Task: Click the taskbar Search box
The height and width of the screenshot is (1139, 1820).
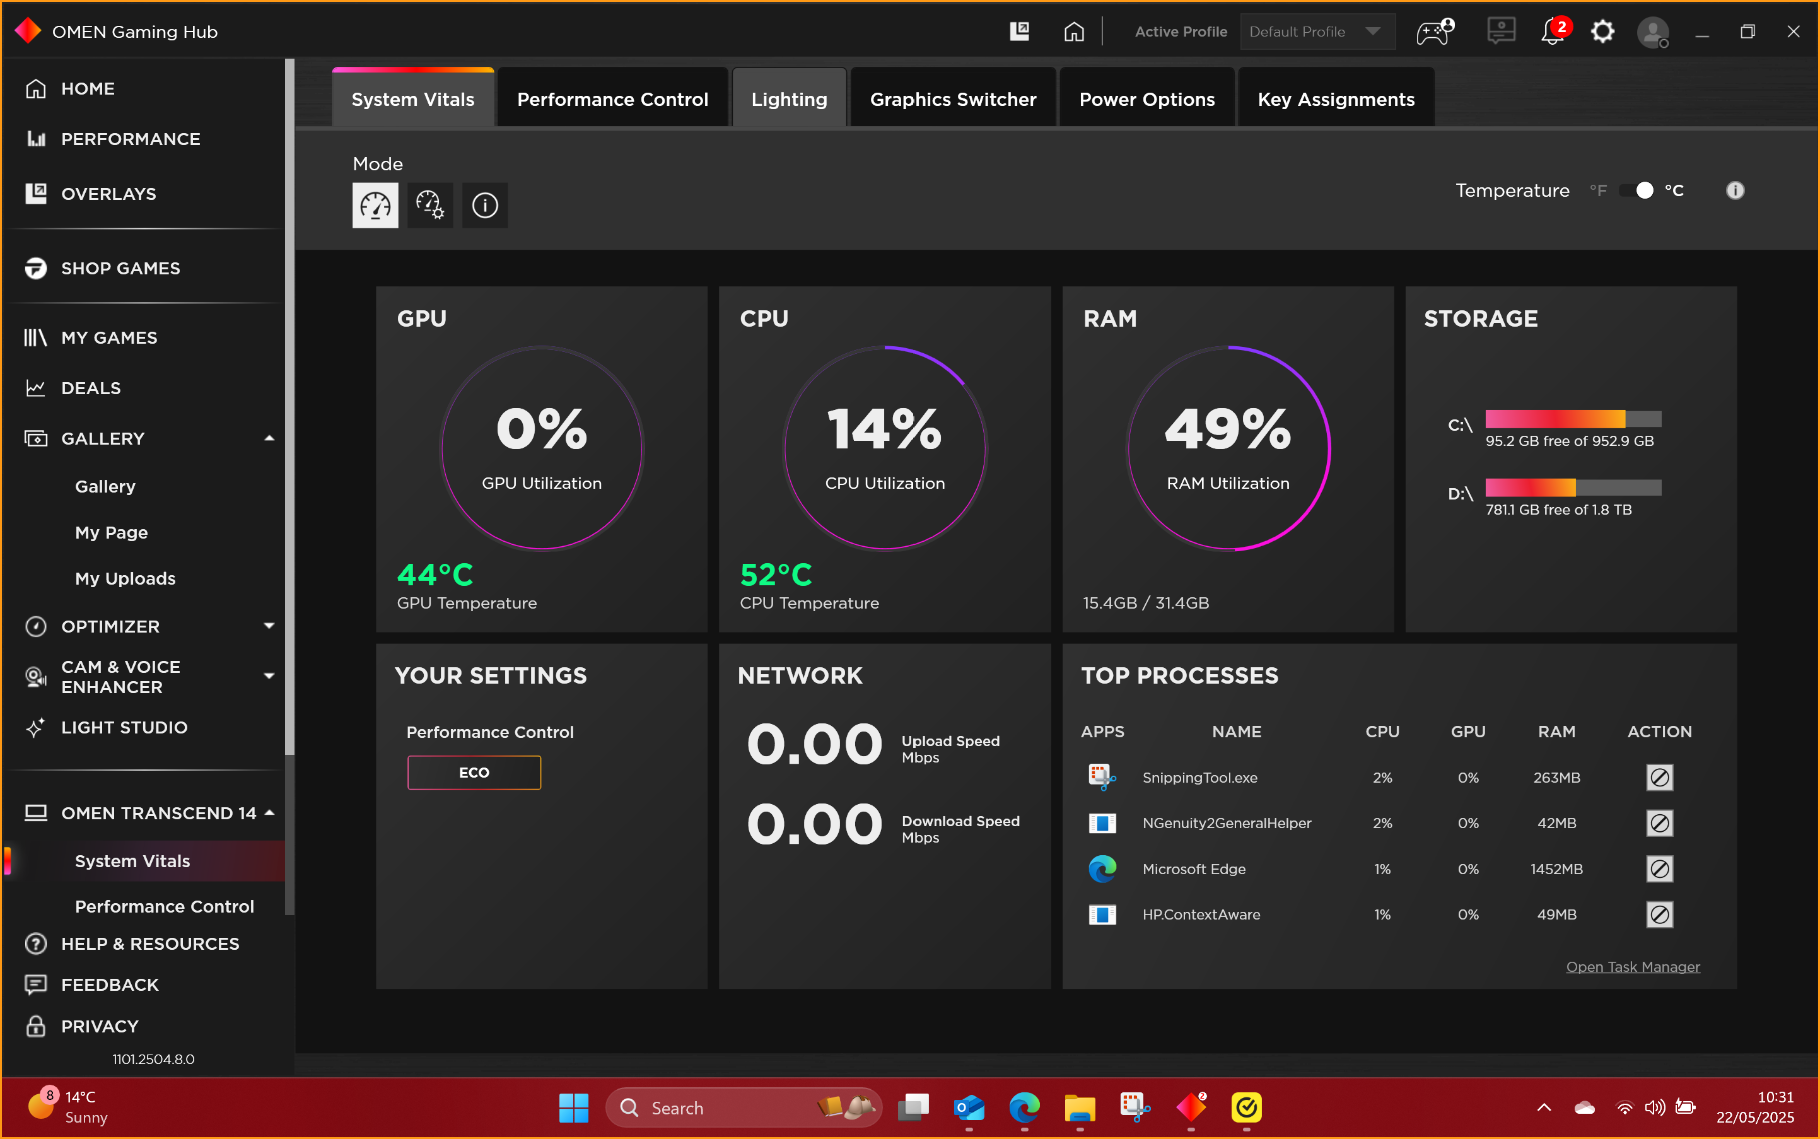Action: coord(744,1108)
